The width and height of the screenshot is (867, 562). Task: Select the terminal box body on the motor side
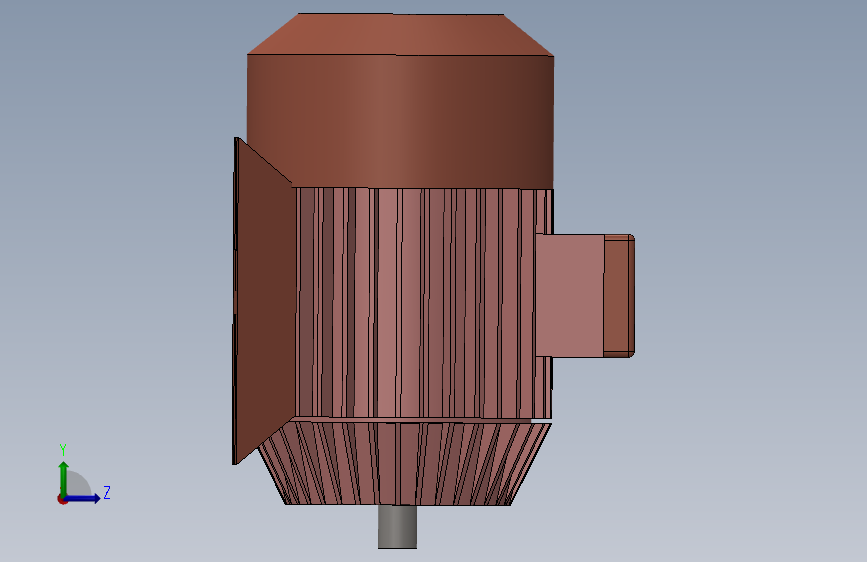click(x=569, y=295)
